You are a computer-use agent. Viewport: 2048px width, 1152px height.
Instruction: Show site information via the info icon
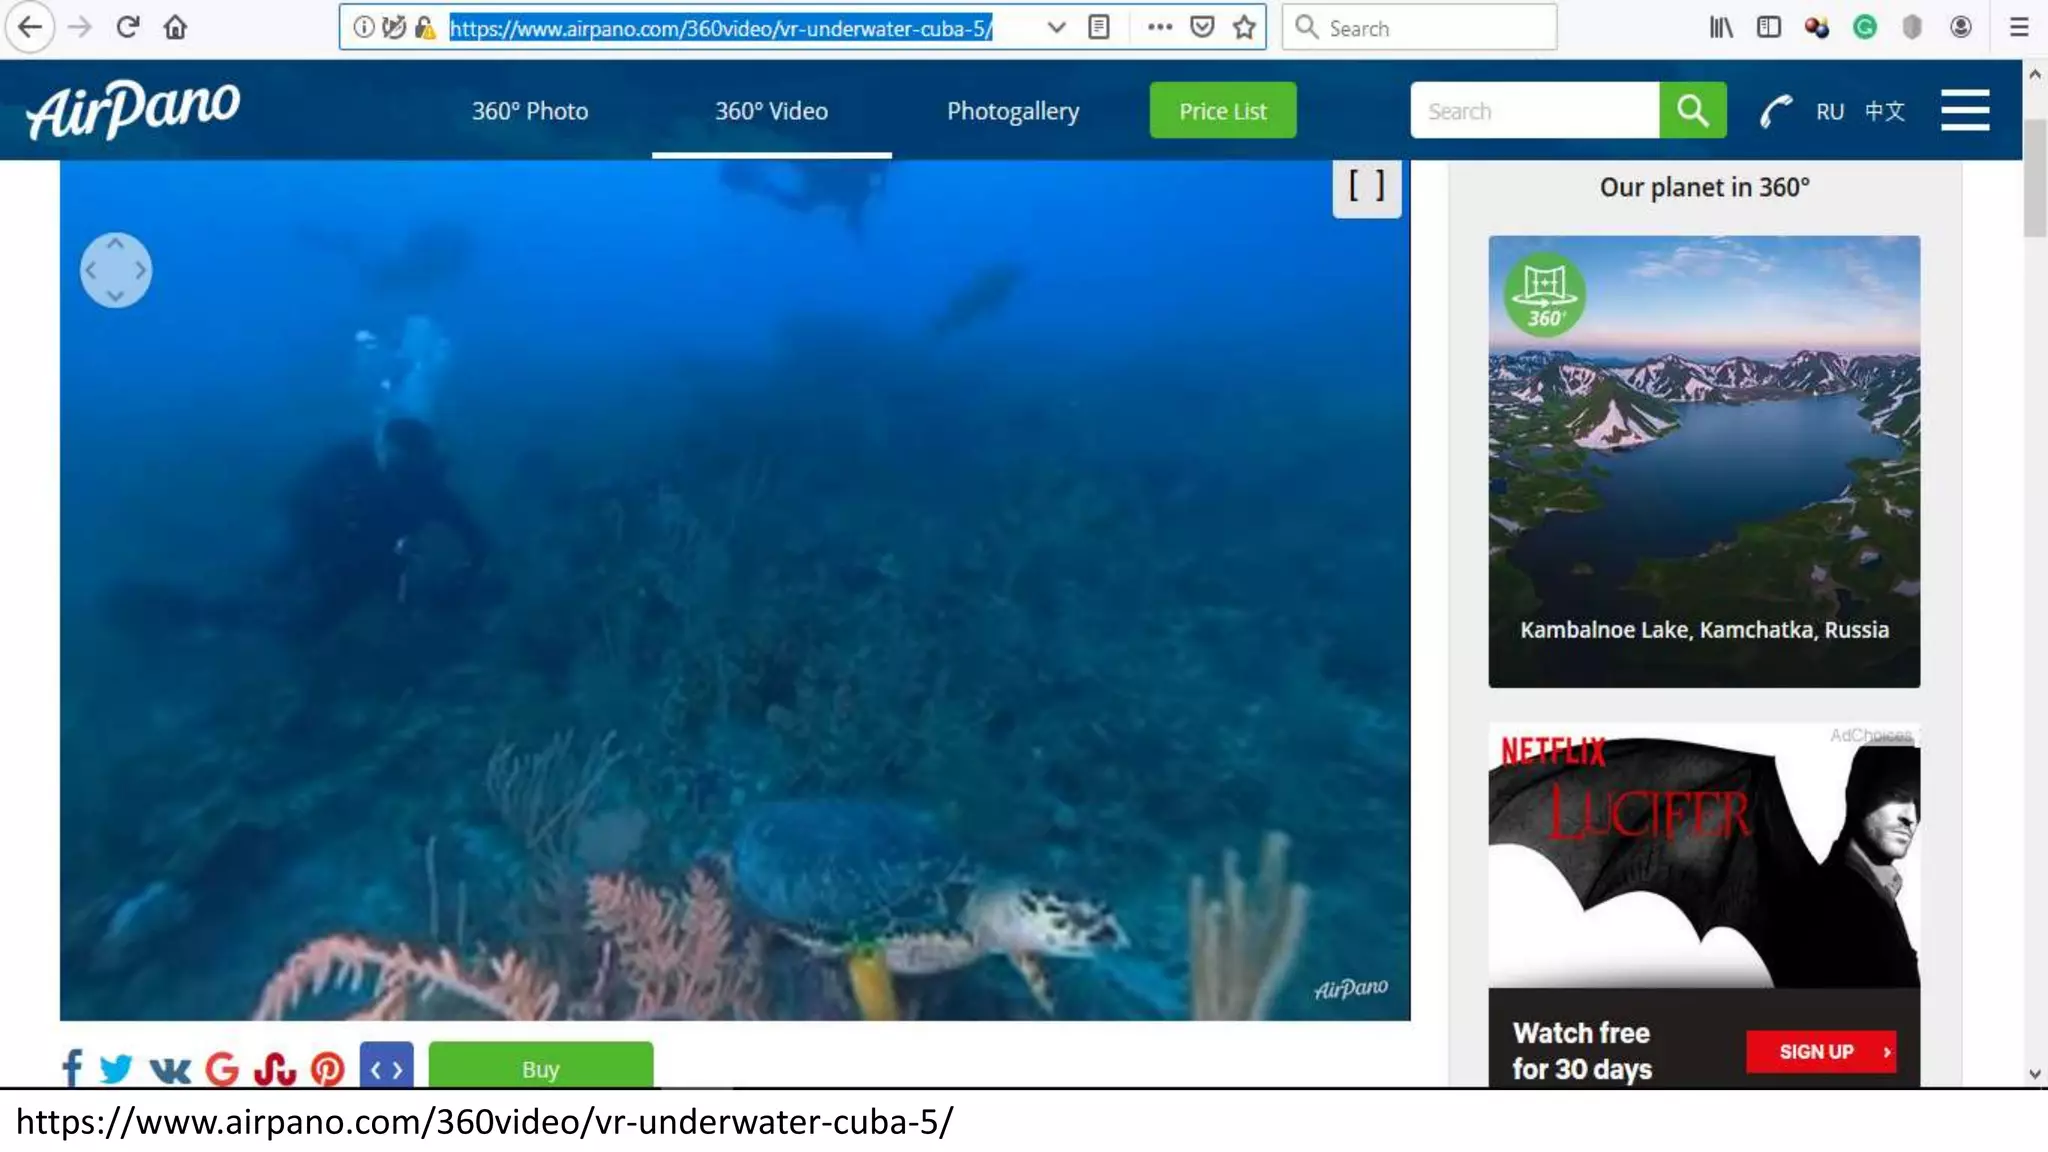click(364, 28)
